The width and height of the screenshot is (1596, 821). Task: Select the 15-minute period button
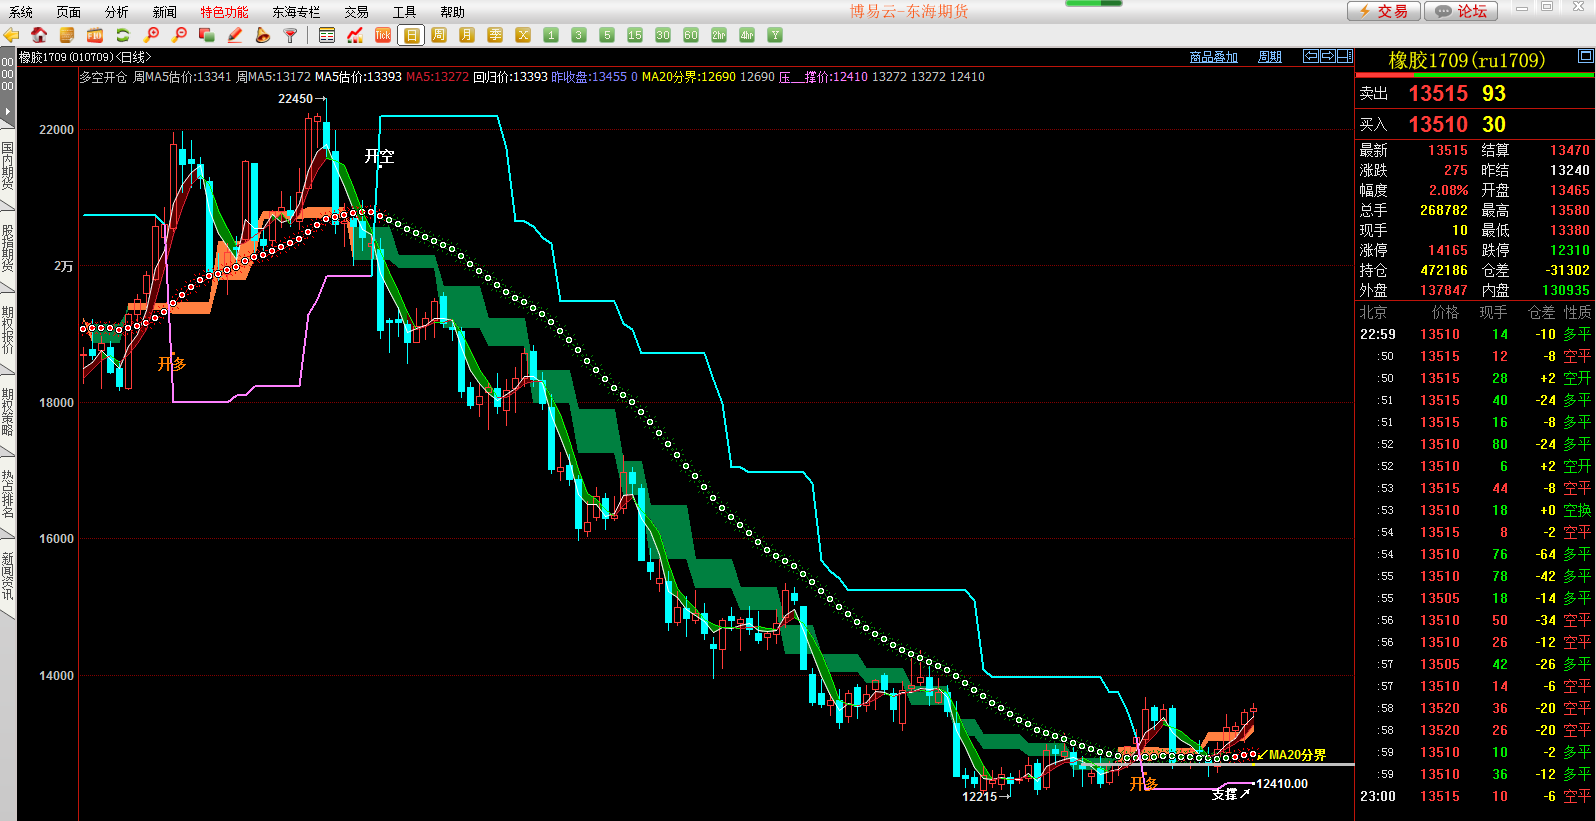tap(635, 35)
